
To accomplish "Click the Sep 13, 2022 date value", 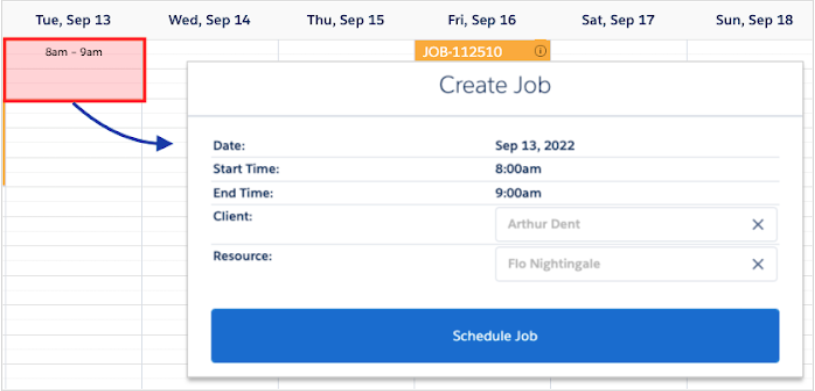I will (535, 146).
